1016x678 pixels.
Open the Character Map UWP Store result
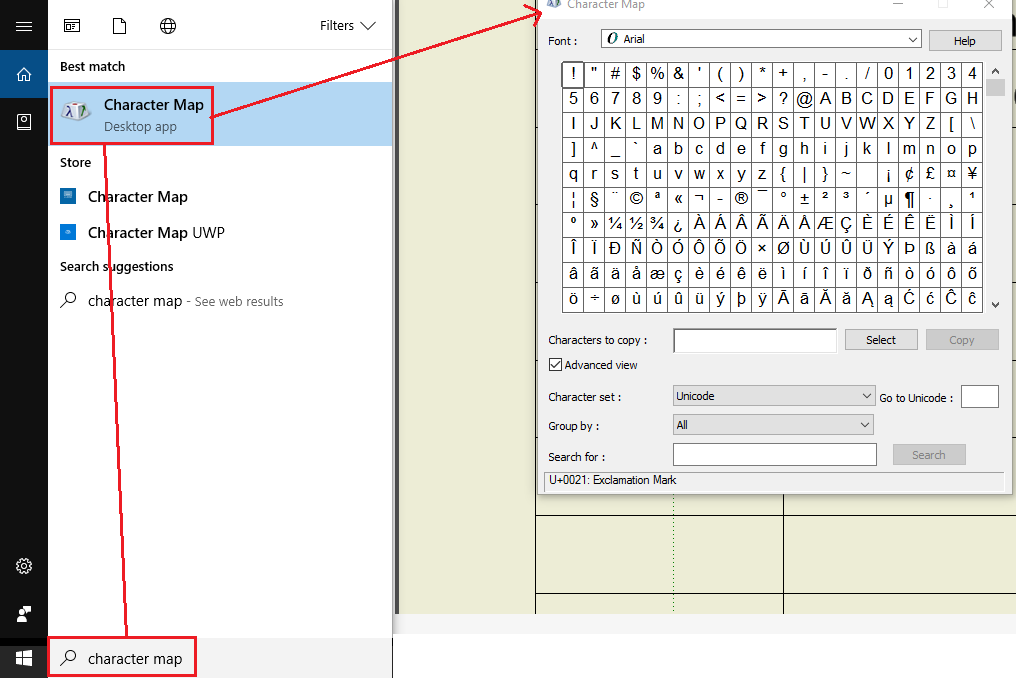[x=220, y=232]
